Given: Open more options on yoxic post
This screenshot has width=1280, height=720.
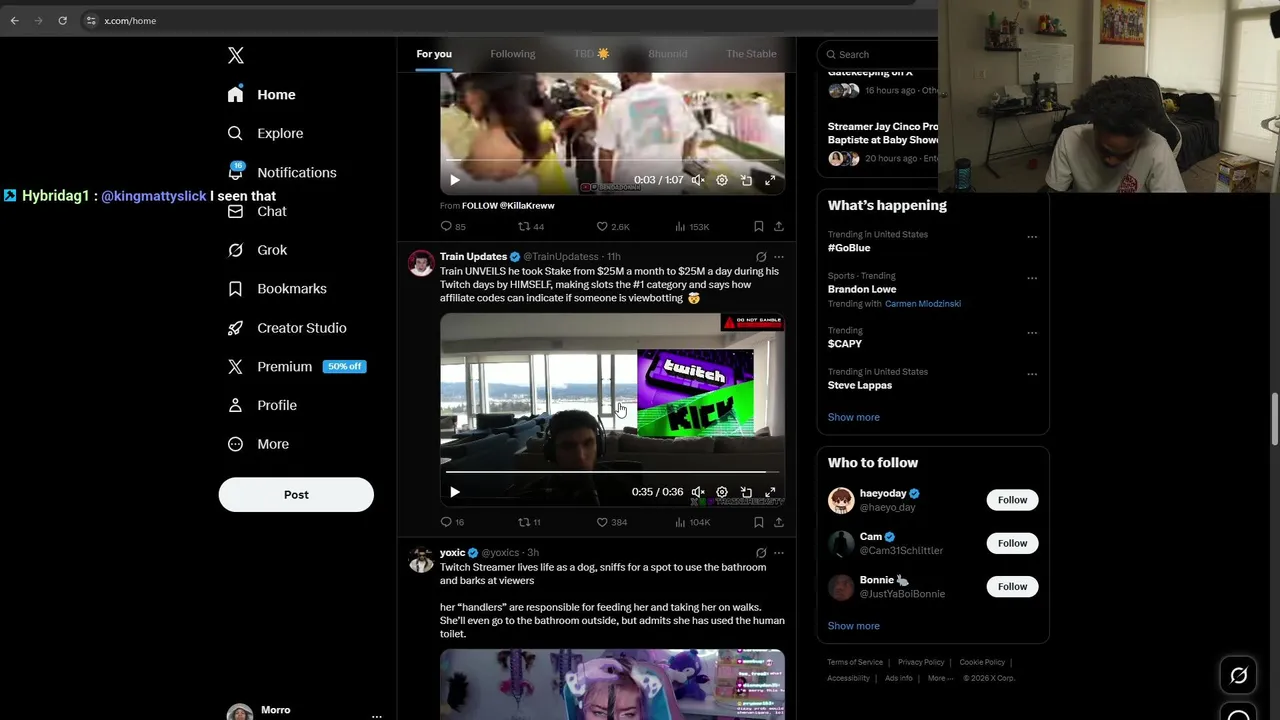Looking at the screenshot, I should tap(779, 553).
